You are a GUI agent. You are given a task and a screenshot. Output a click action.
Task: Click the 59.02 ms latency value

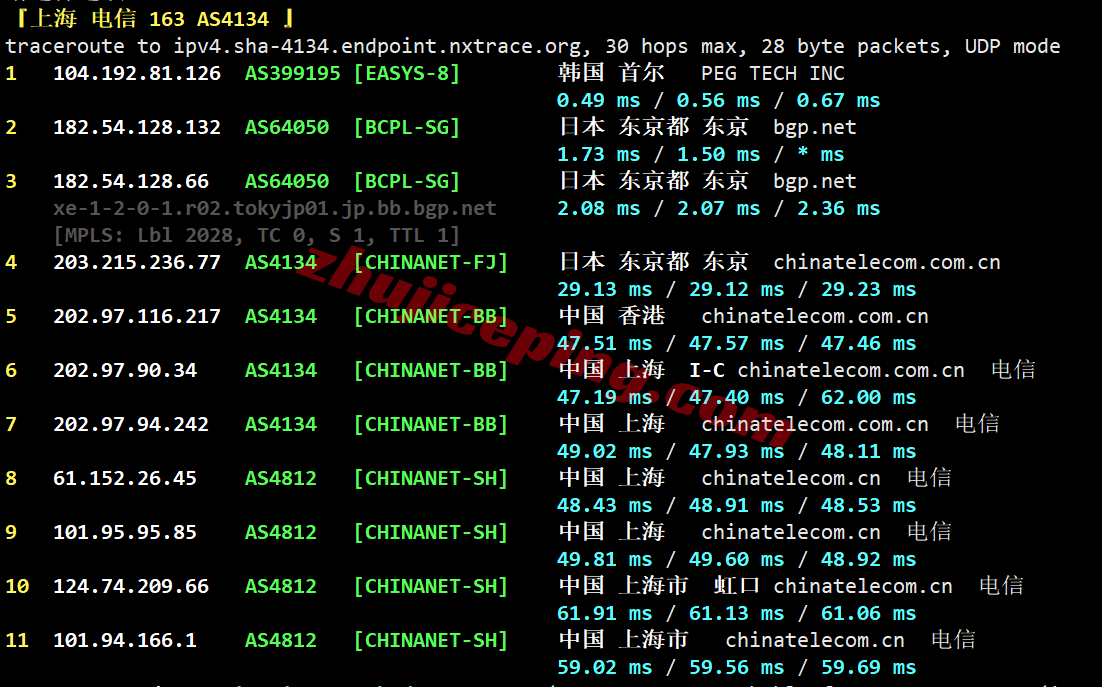604,668
